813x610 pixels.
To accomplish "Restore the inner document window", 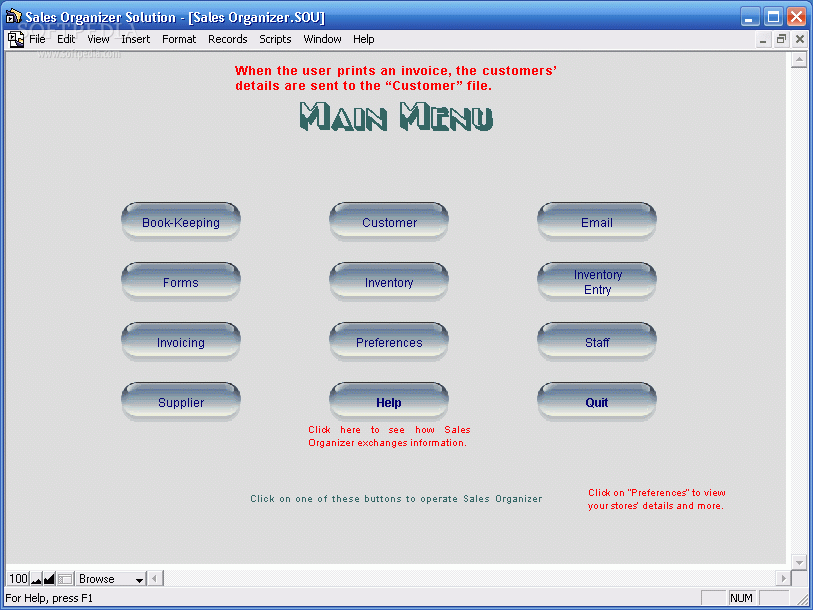I will (x=781, y=40).
